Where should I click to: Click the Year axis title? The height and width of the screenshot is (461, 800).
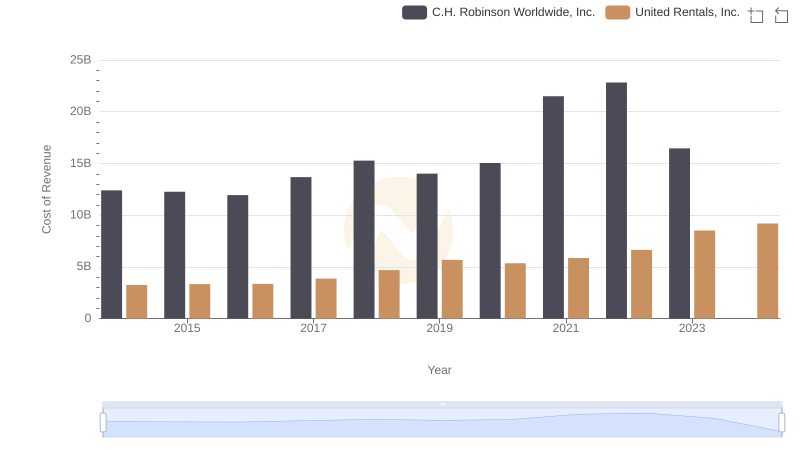point(439,370)
